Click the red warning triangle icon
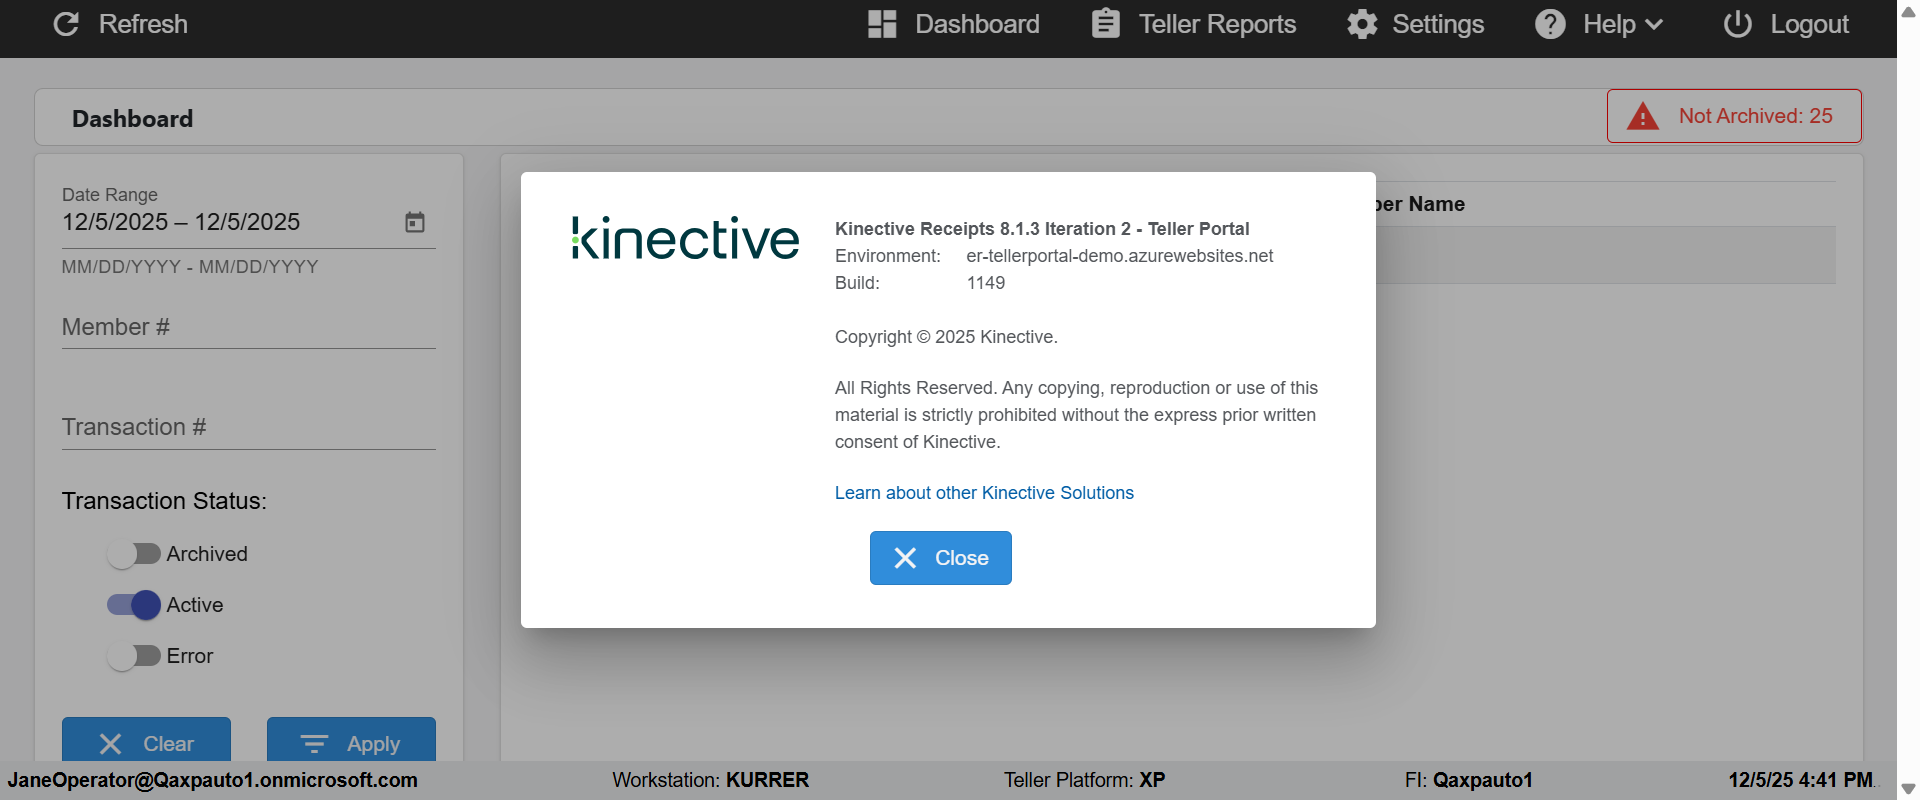Viewport: 1920px width, 800px height. click(x=1643, y=116)
